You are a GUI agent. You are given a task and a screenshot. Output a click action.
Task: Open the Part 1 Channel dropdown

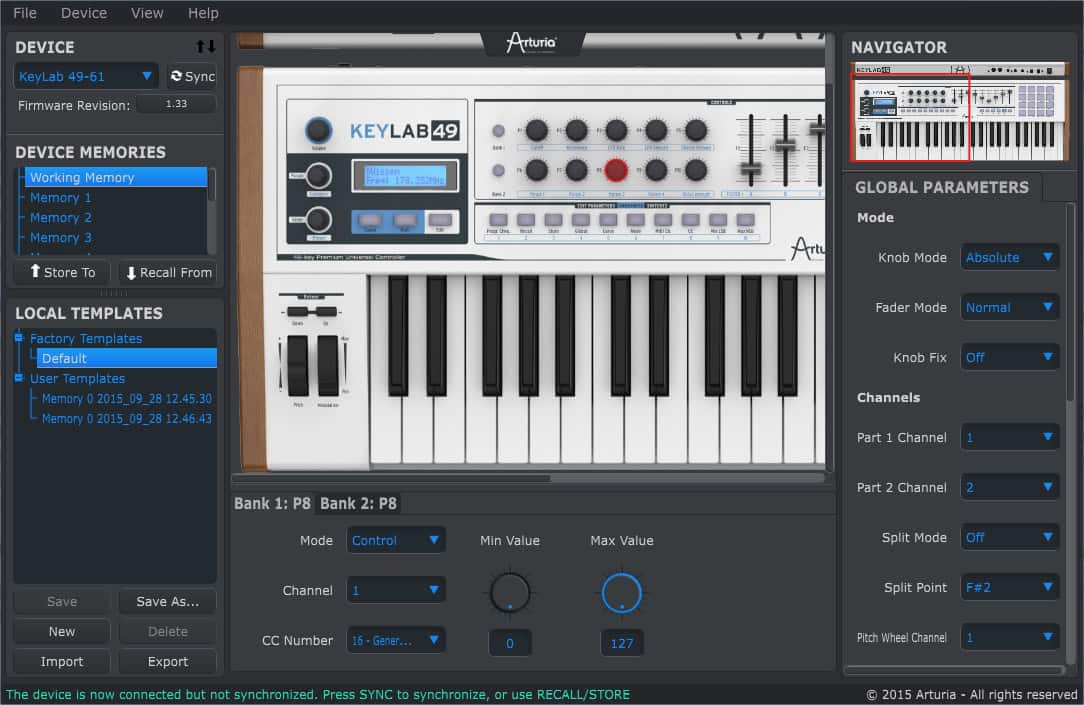pos(1009,438)
